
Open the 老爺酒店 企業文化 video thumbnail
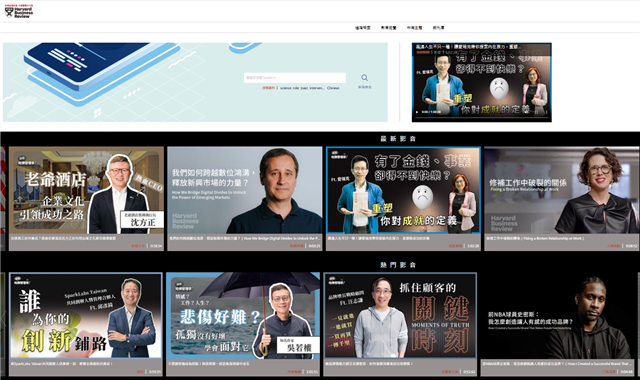[86, 190]
